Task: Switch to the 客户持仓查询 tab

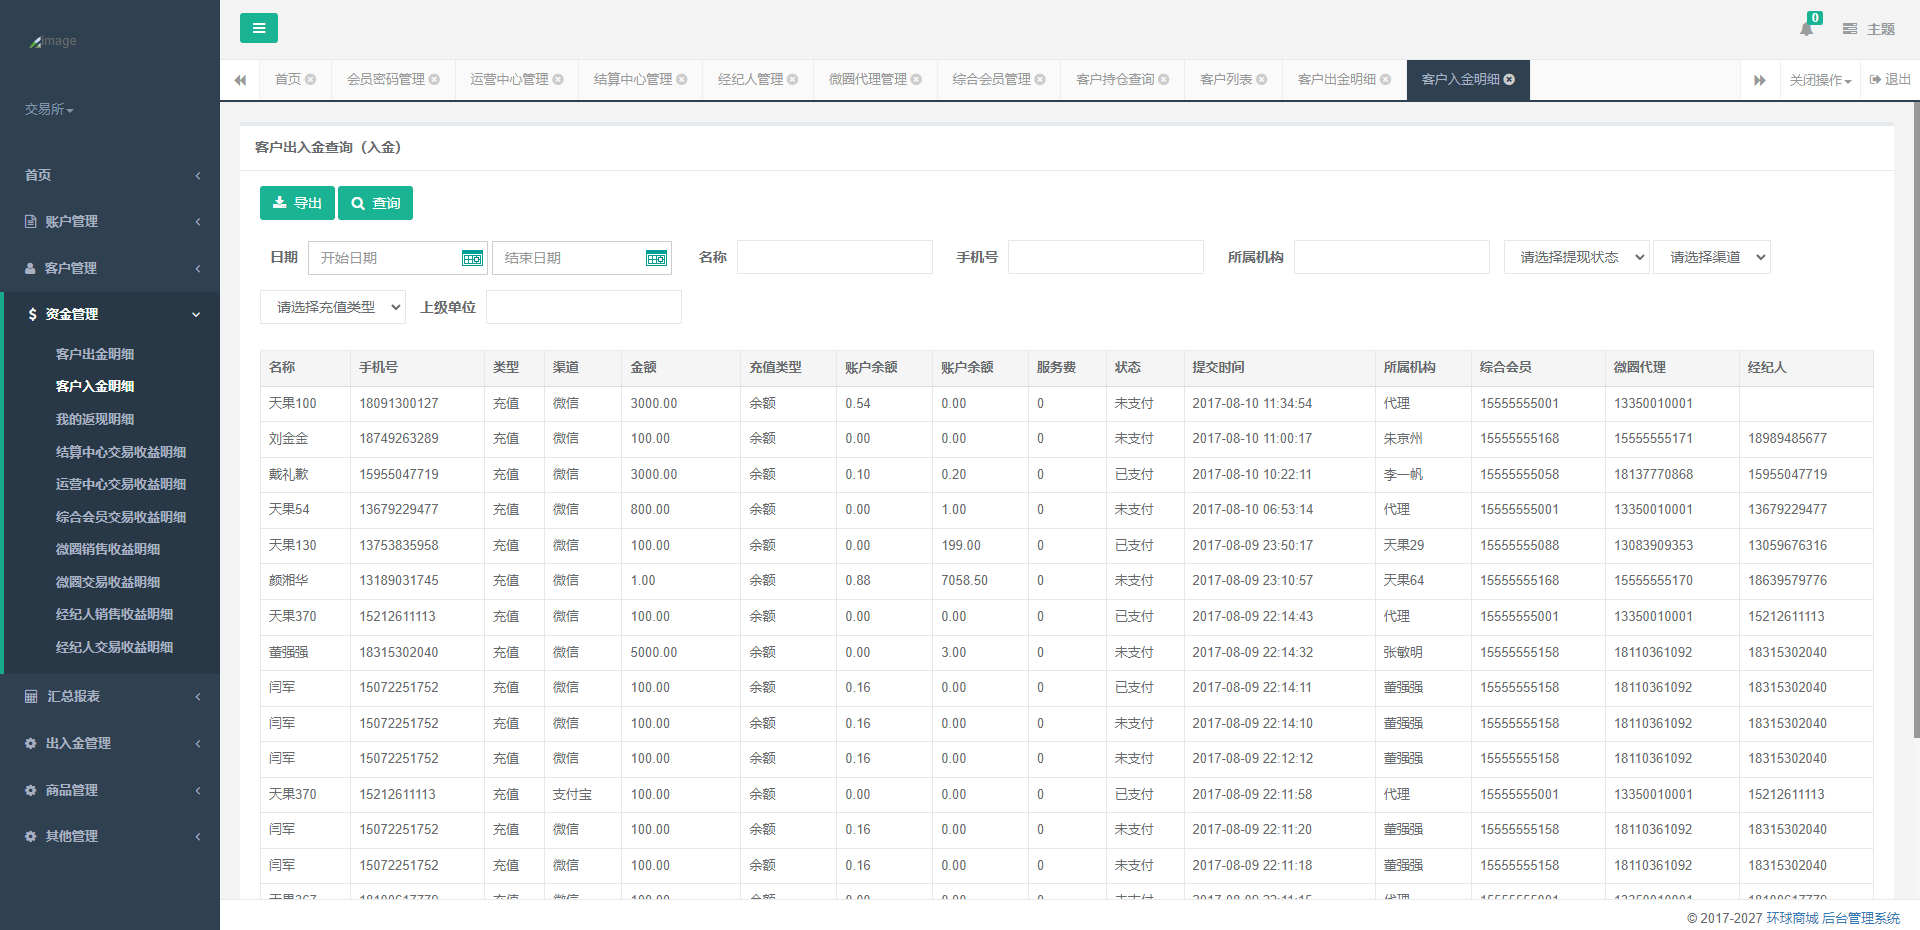Action: 1115,80
